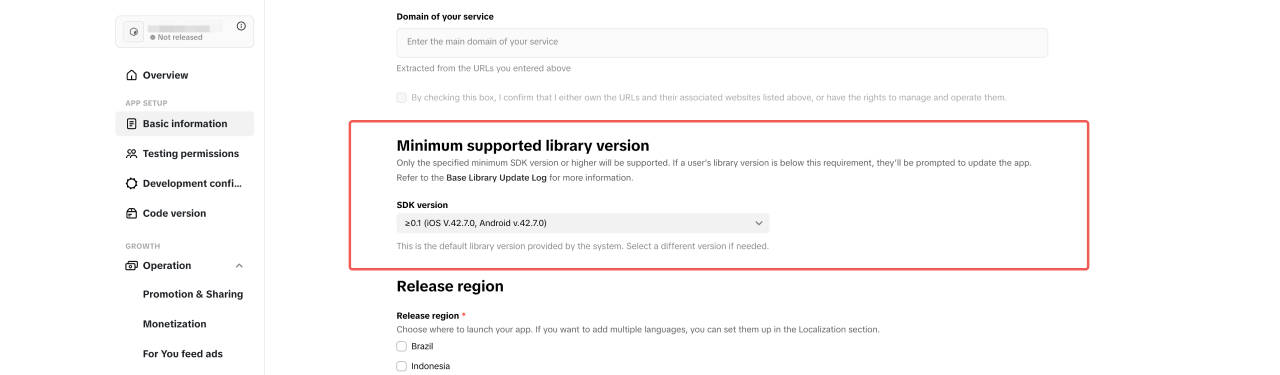Click the "SDK version" field label
Viewport: 1280px width, 375px height.
click(x=422, y=205)
